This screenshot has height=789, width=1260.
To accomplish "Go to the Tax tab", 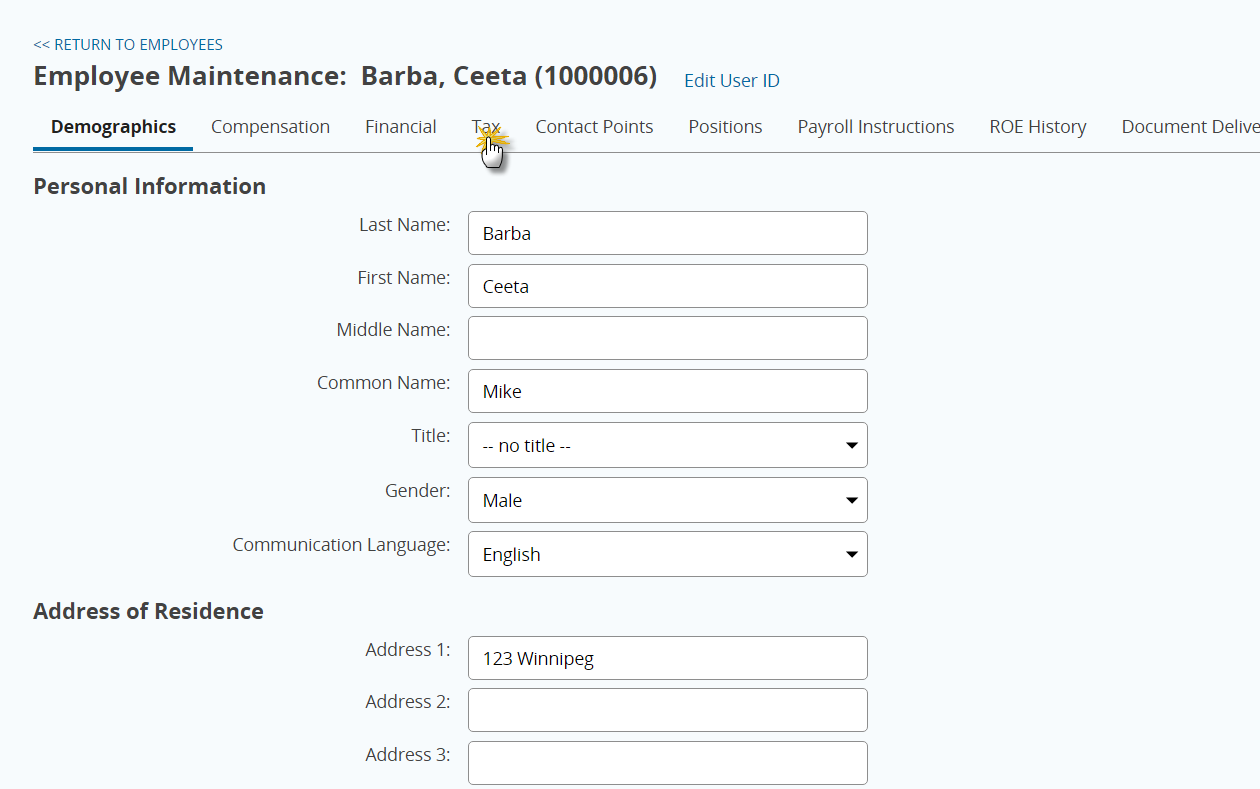I will [486, 127].
